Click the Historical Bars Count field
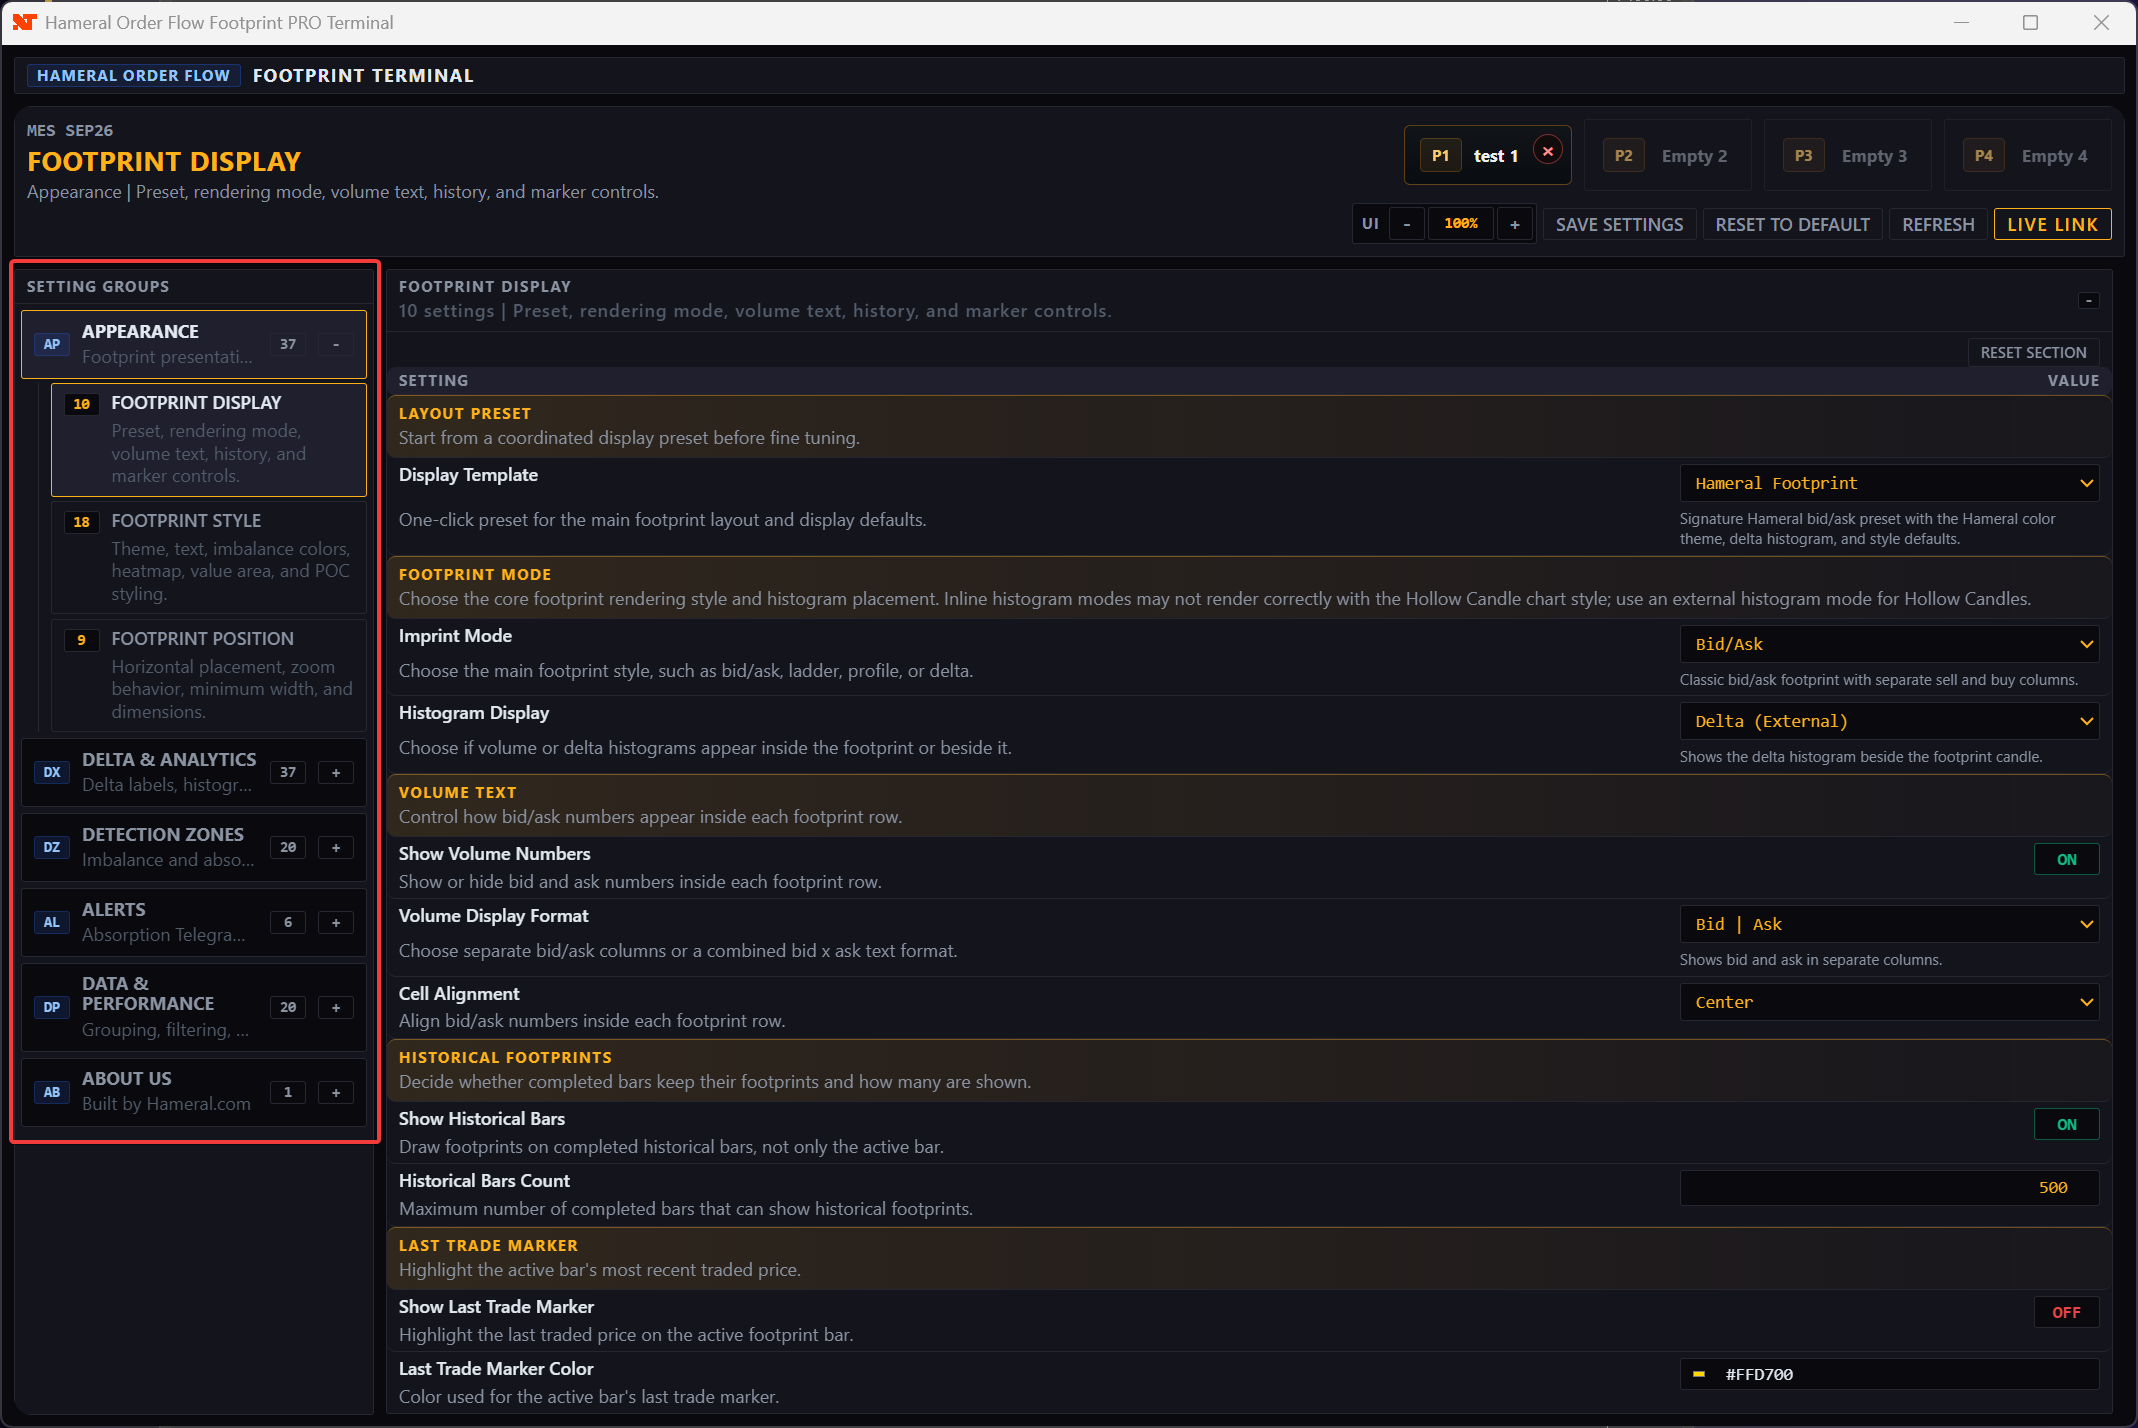The image size is (2138, 1428). [1889, 1187]
